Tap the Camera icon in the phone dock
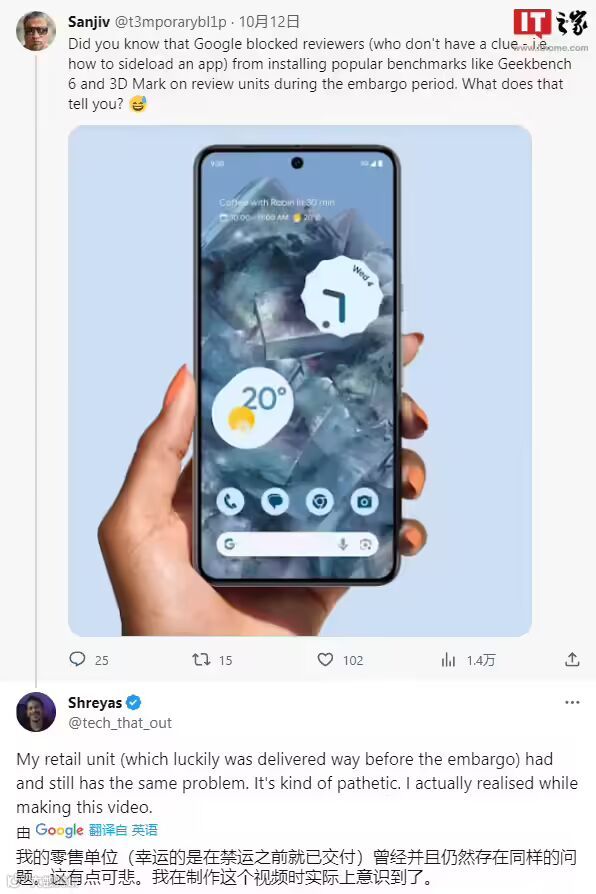The height and width of the screenshot is (894, 596). (x=364, y=500)
